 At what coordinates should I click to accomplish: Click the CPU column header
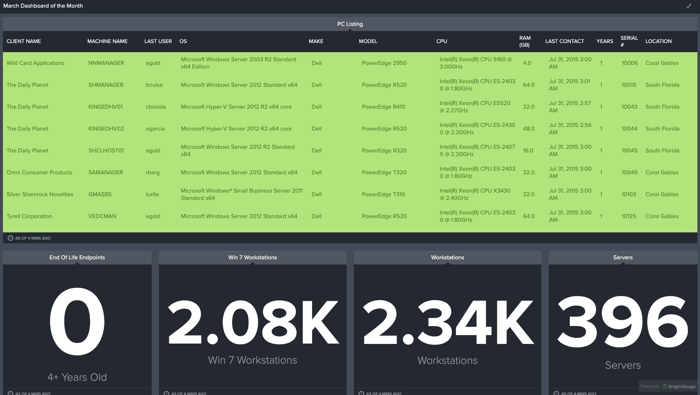pyautogui.click(x=442, y=41)
